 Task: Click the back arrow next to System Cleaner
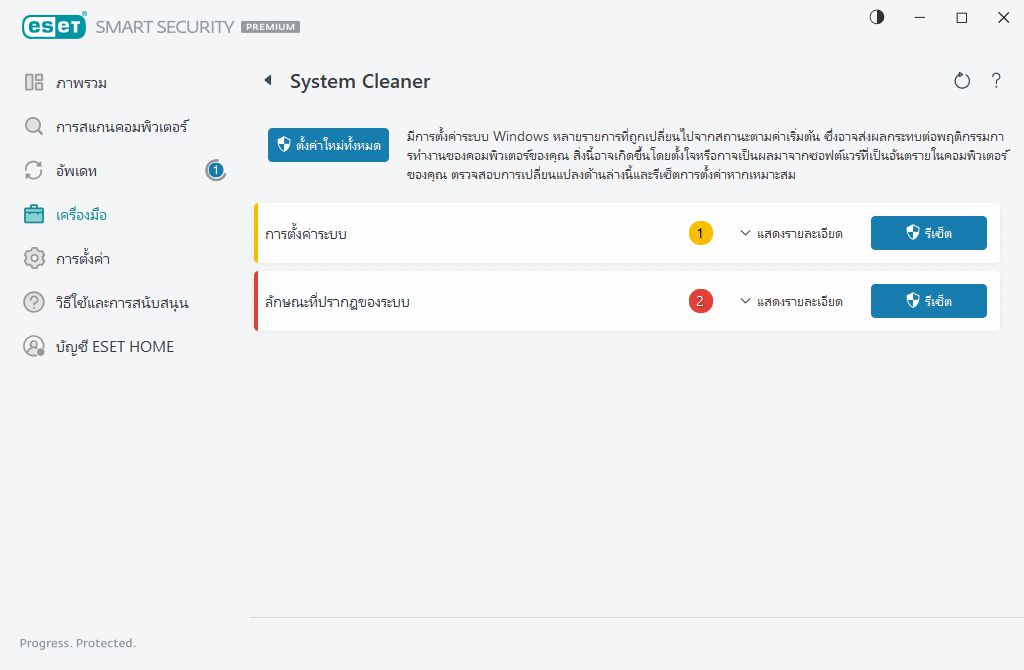pos(268,81)
